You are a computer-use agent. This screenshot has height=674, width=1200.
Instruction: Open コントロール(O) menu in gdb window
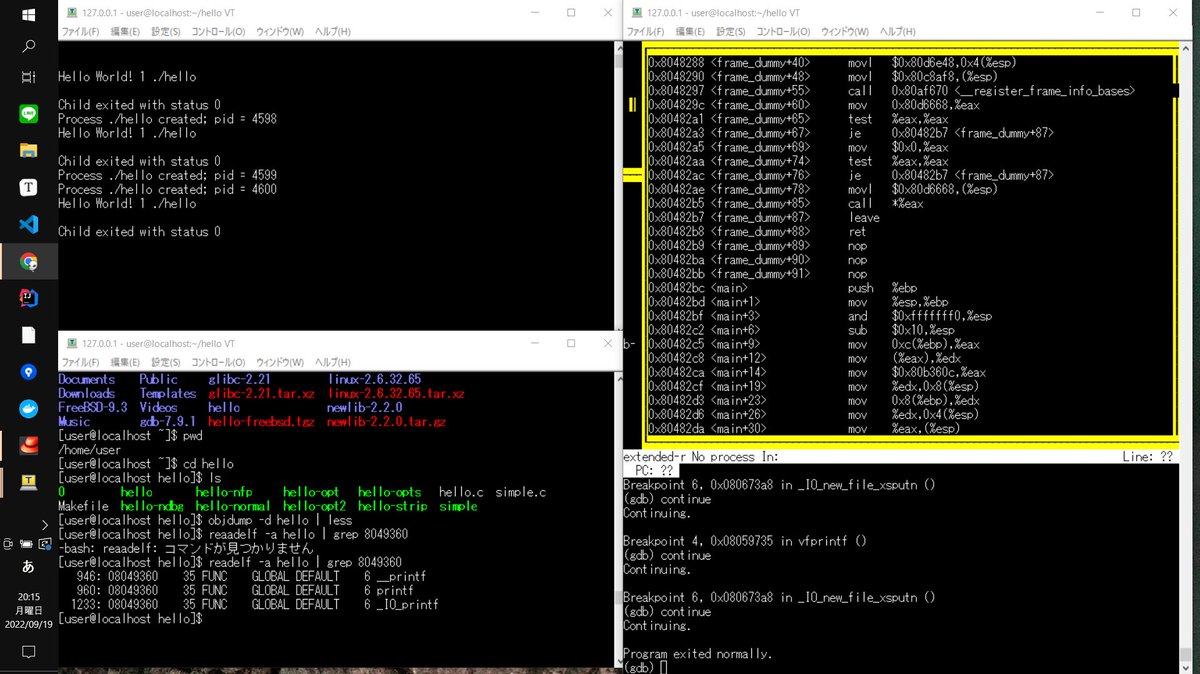[783, 32]
